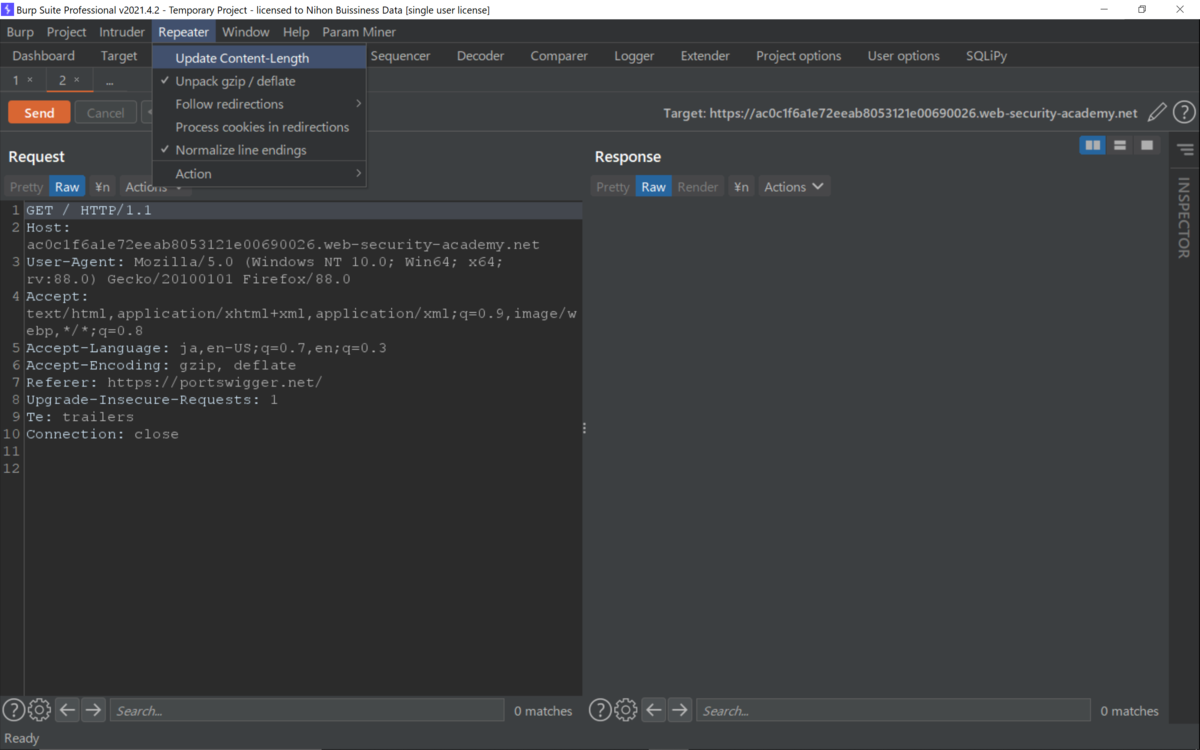The image size is (1200, 750).
Task: Switch to Extender tab
Action: click(705, 56)
